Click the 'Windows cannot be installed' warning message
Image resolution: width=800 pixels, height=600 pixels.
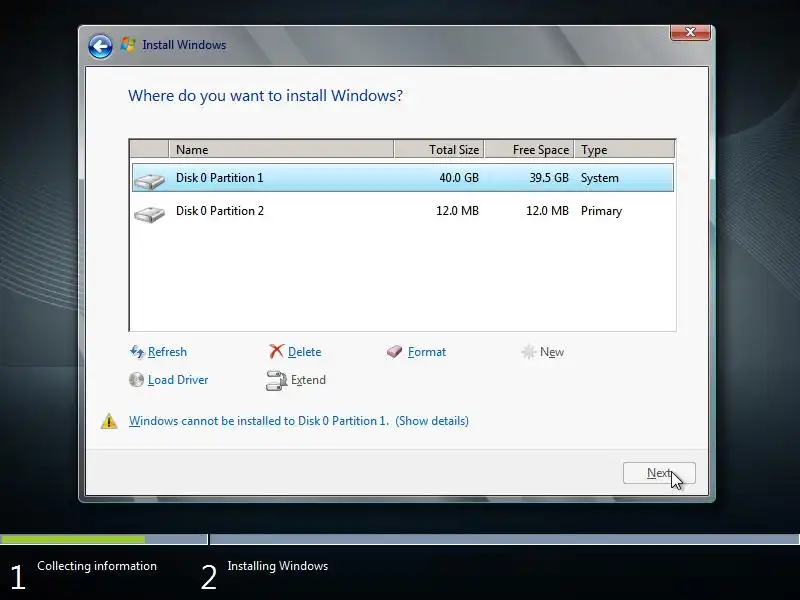(259, 421)
